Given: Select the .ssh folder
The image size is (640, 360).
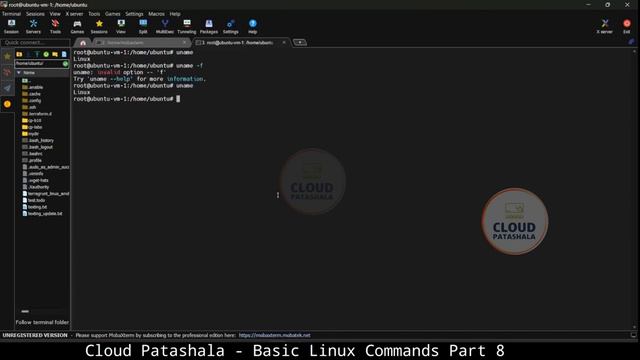Looking at the screenshot, I should tap(29, 107).
